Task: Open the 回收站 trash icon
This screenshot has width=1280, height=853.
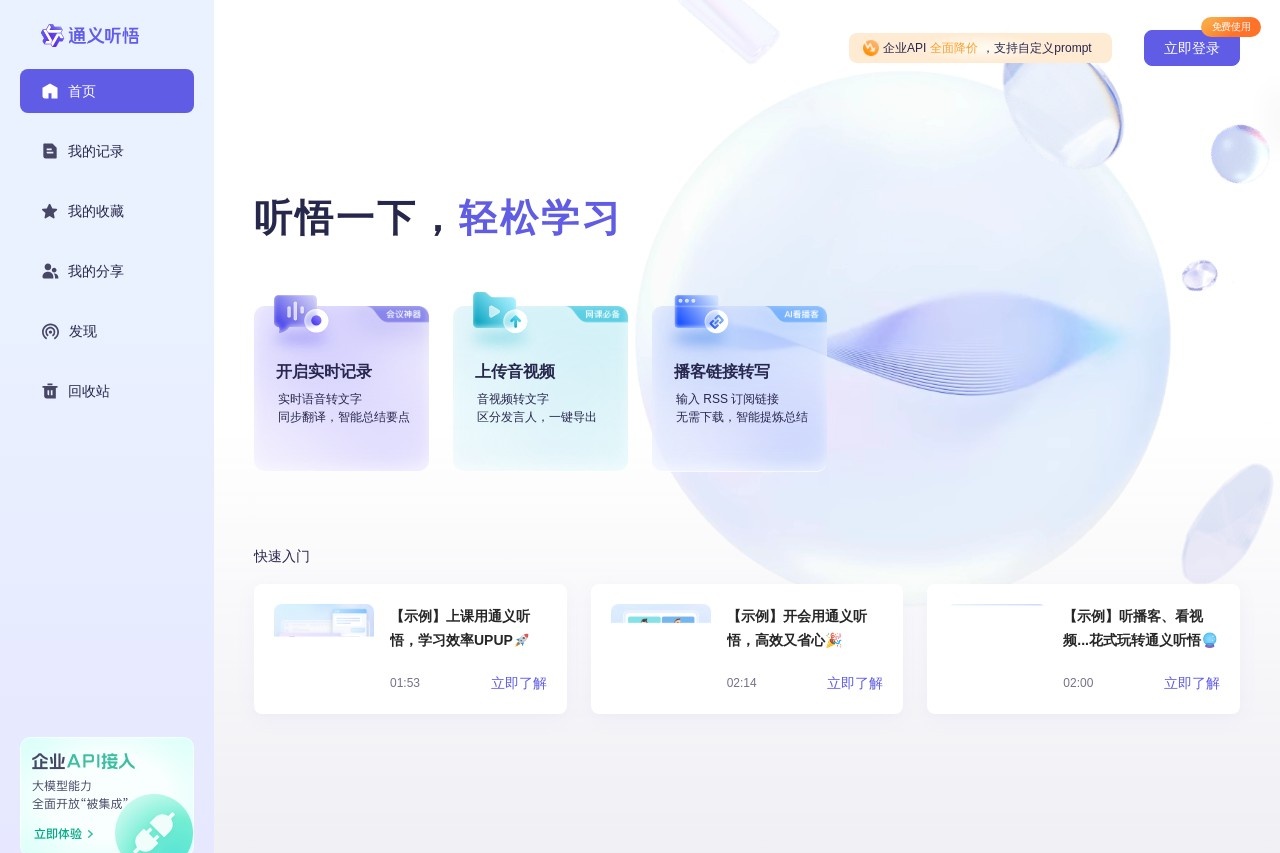Action: pyautogui.click(x=50, y=391)
